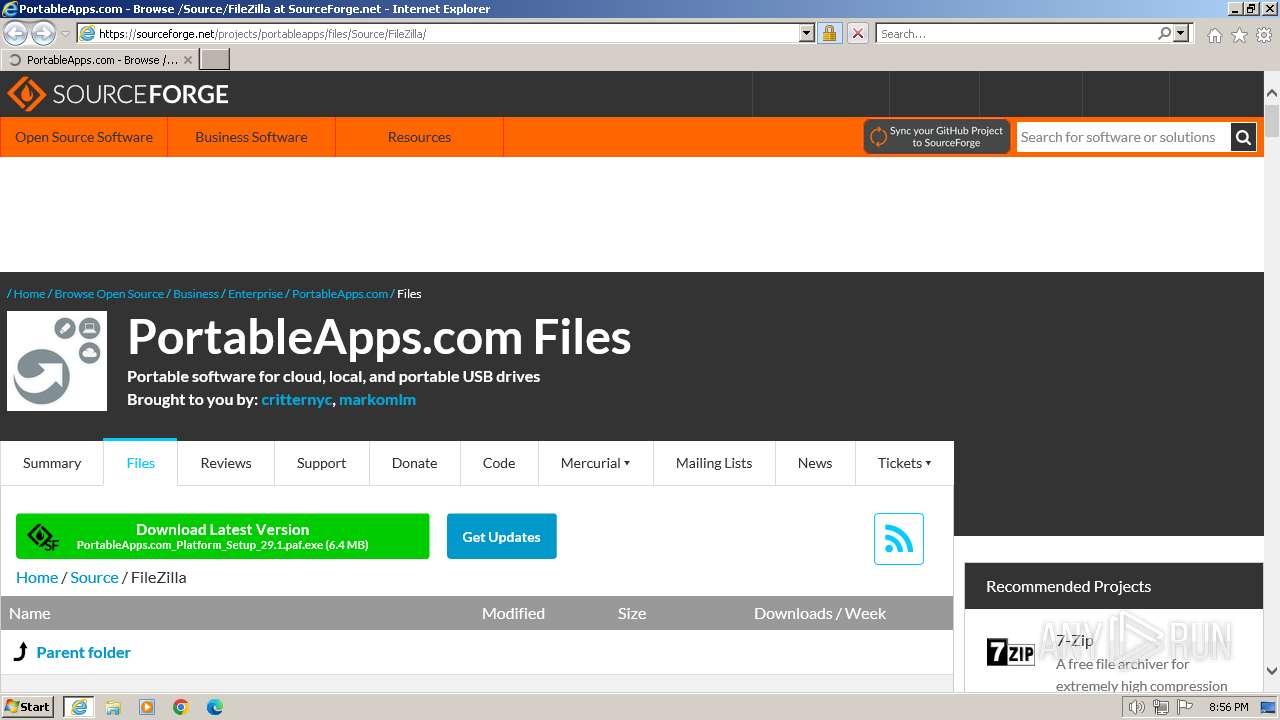The image size is (1280, 720).
Task: Click the magnifier in browser search box
Action: pos(1164,33)
